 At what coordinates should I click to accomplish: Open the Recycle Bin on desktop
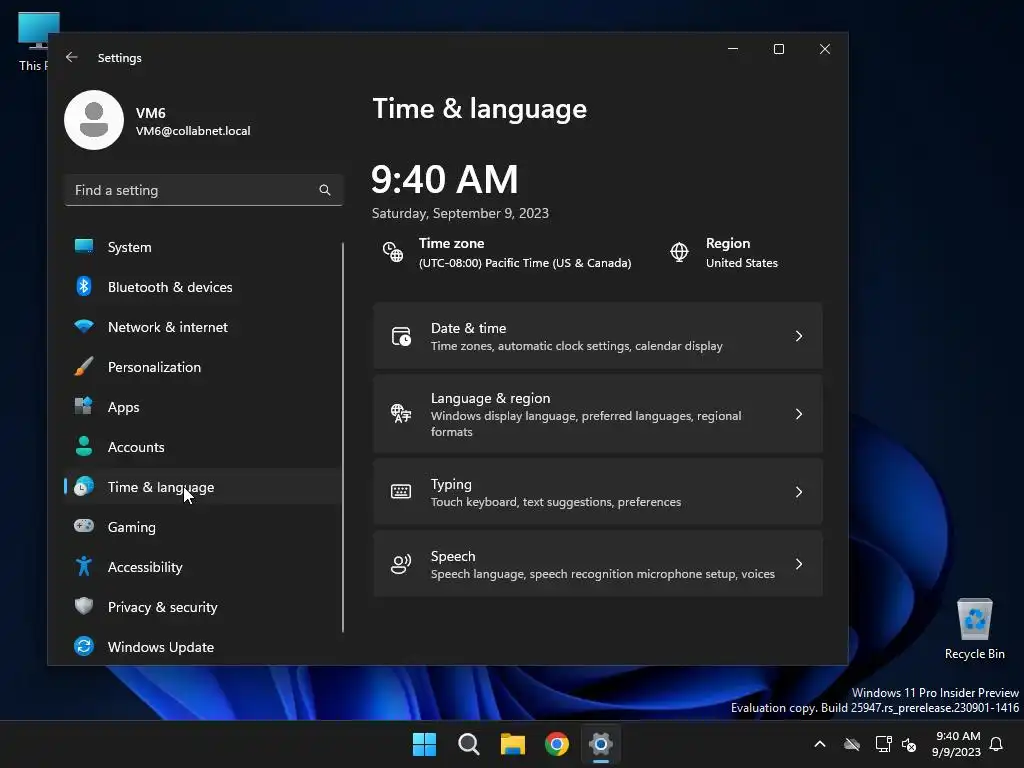[x=974, y=628]
